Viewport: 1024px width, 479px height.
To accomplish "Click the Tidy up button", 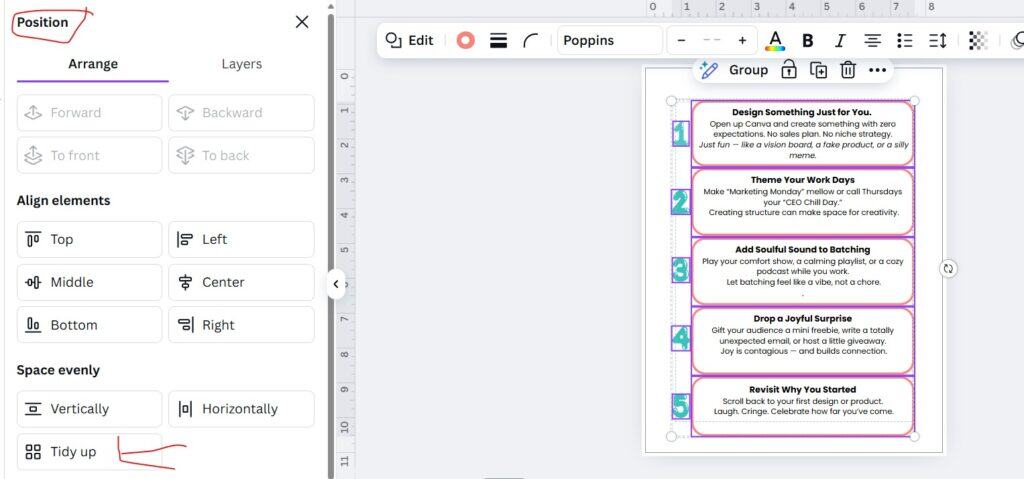I will coord(89,452).
